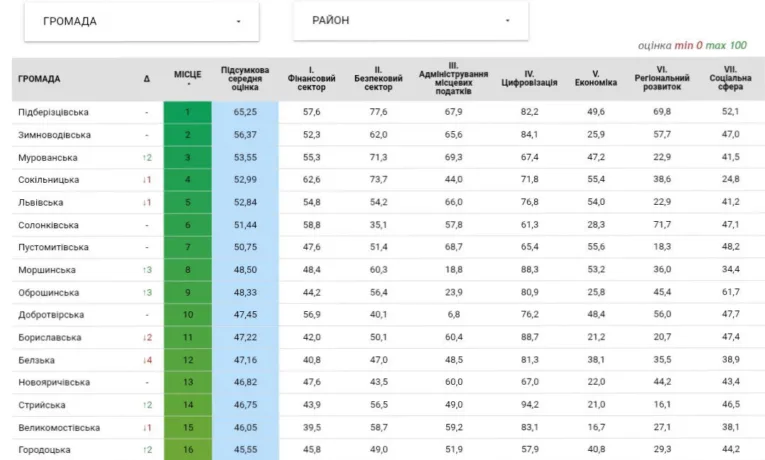Open the РАЙОН dropdown filter
The width and height of the screenshot is (765, 460).
coord(410,21)
